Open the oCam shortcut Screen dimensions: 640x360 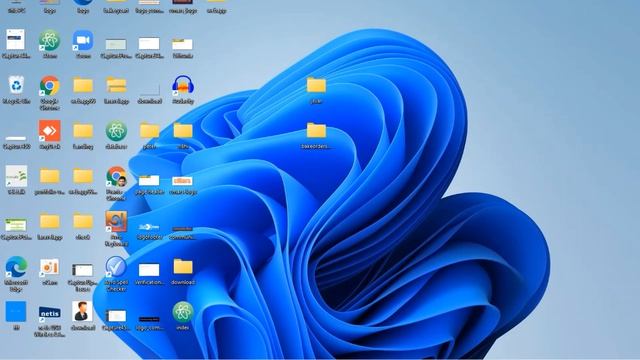coord(49,268)
